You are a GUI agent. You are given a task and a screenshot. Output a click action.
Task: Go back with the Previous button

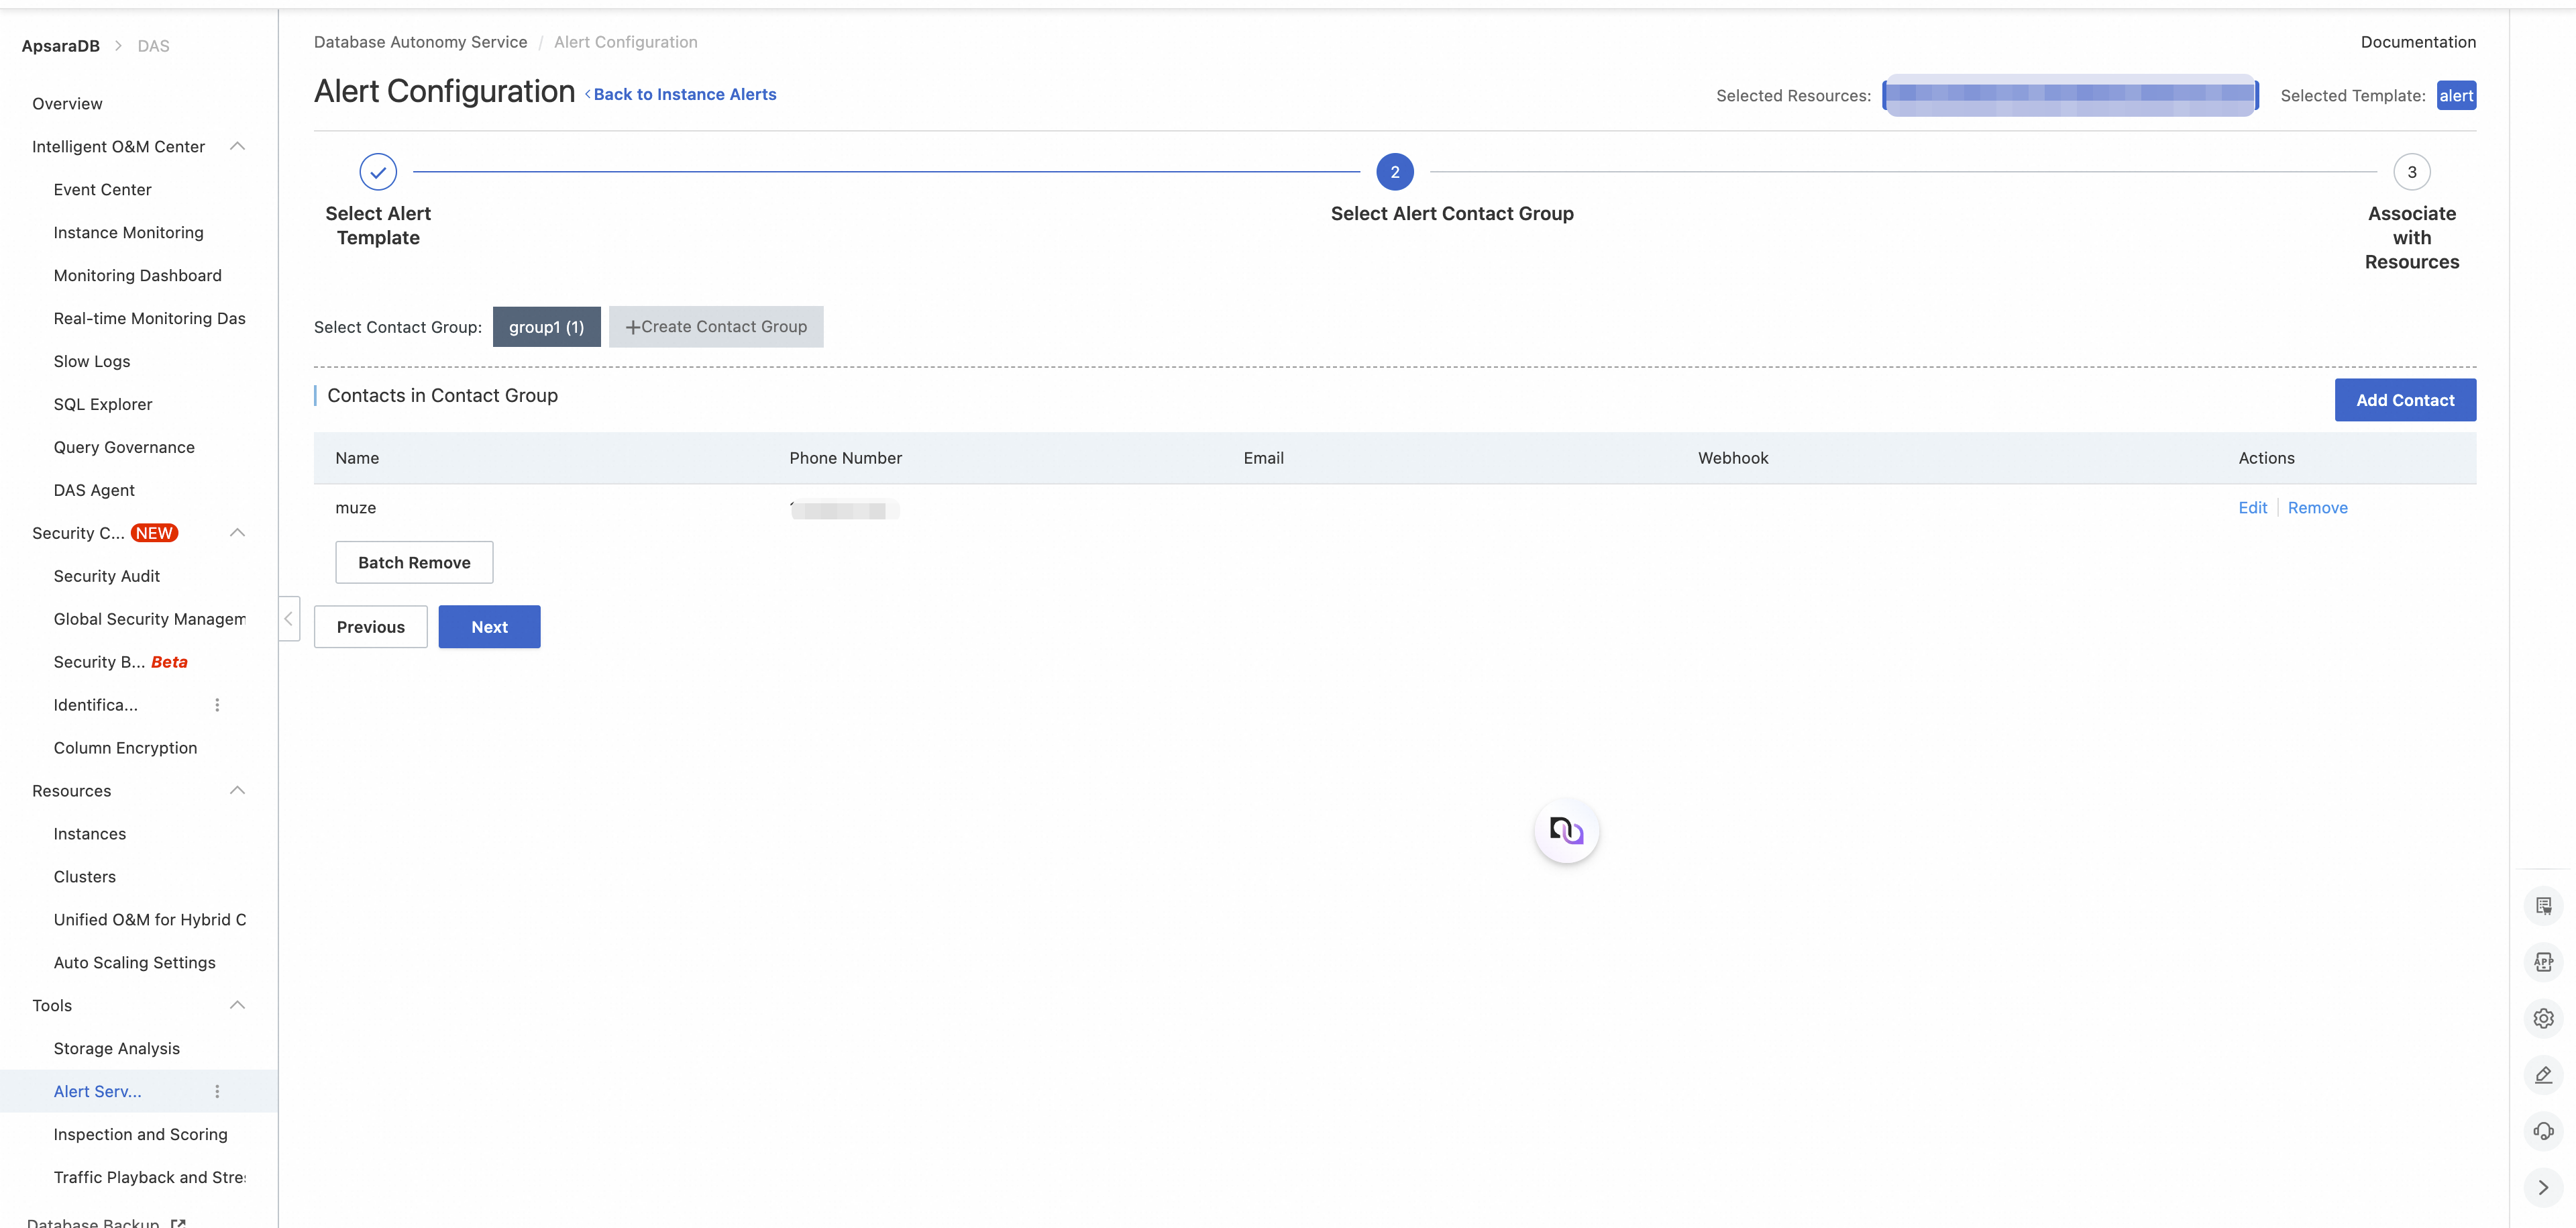pos(370,627)
